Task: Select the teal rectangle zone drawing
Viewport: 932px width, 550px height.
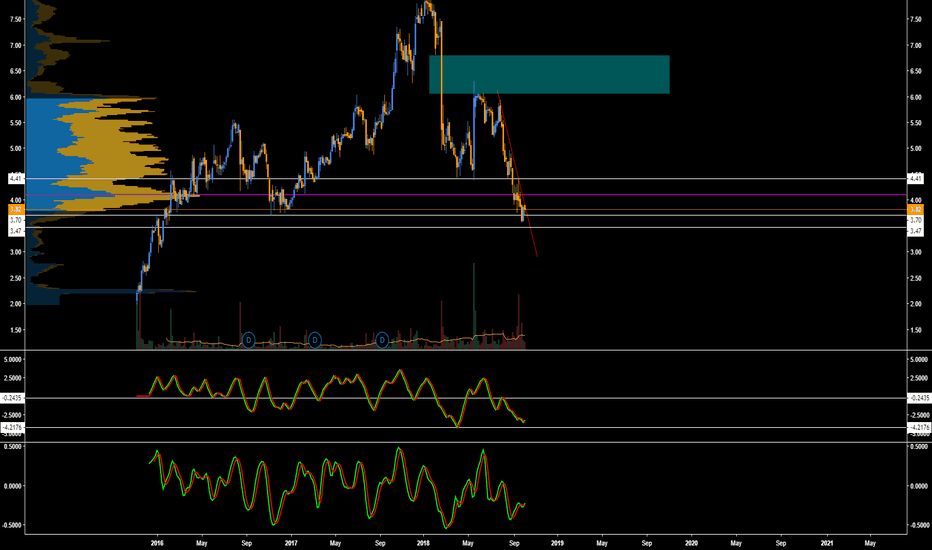Action: pos(549,74)
